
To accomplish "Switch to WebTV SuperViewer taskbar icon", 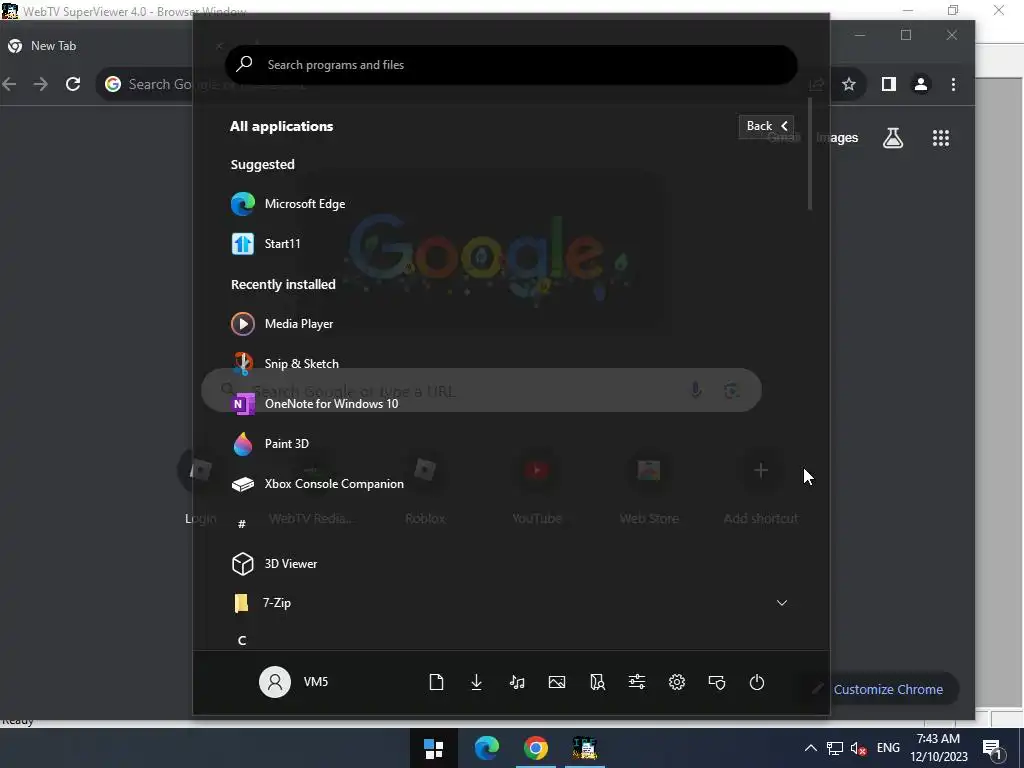I will (x=584, y=748).
